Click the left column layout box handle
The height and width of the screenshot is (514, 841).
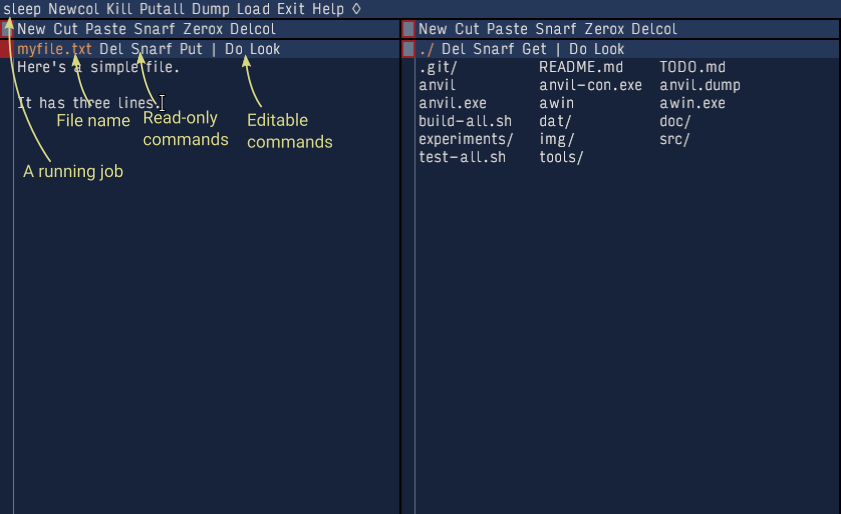coord(6,29)
